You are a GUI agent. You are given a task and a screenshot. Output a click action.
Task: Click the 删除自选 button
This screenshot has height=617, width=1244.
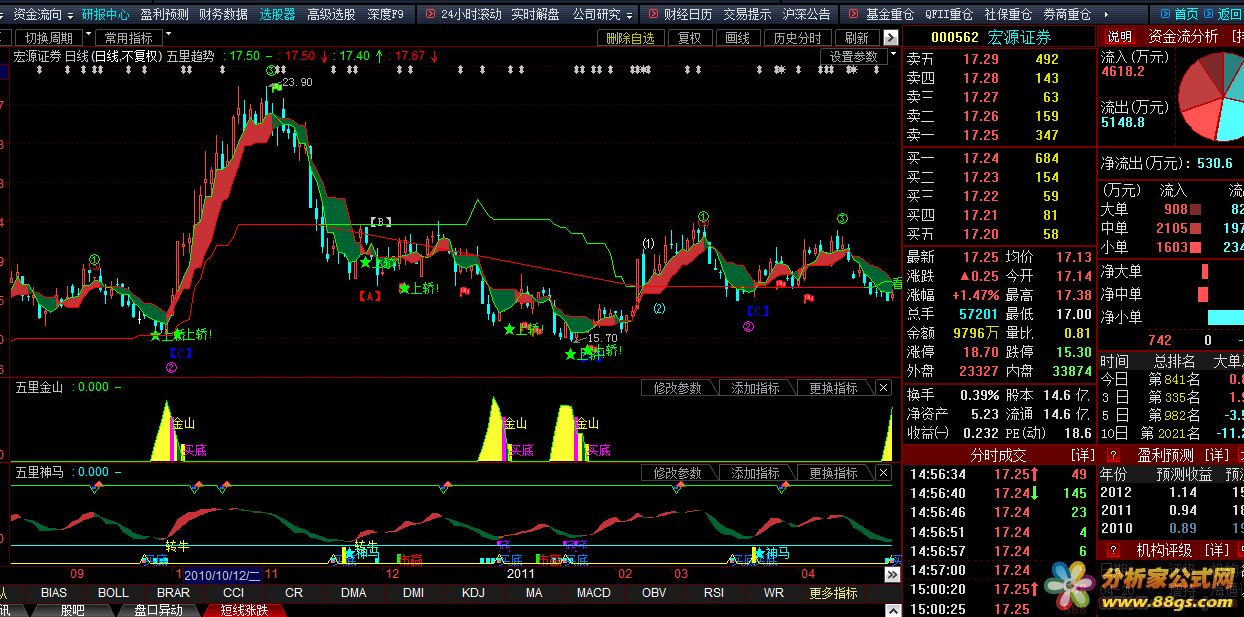click(630, 38)
